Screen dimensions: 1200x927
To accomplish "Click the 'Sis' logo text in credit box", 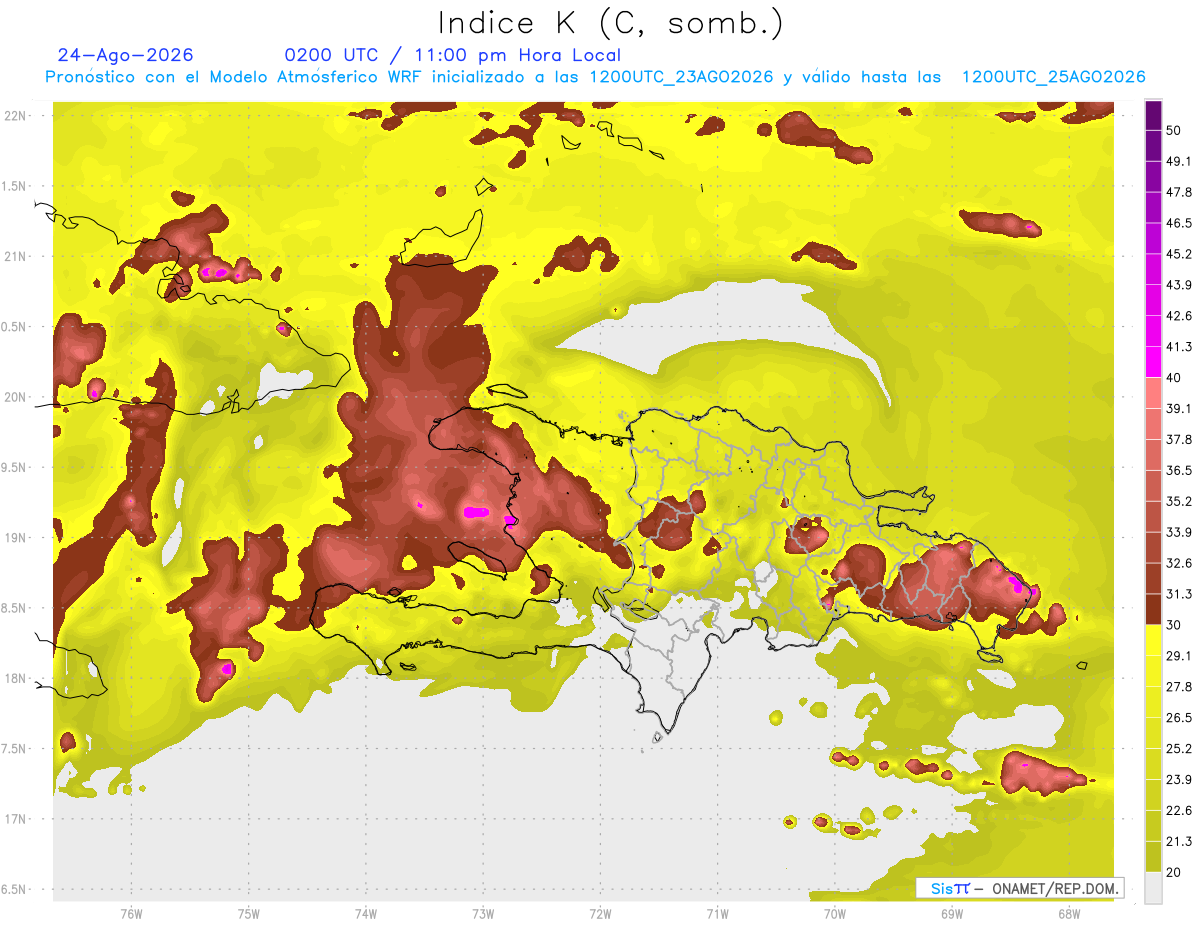I will (x=941, y=888).
